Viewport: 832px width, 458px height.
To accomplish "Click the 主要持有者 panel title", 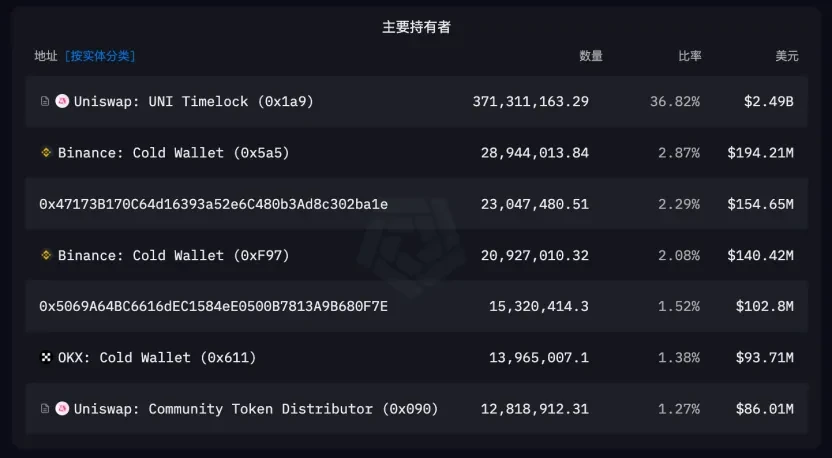I will coord(416,27).
